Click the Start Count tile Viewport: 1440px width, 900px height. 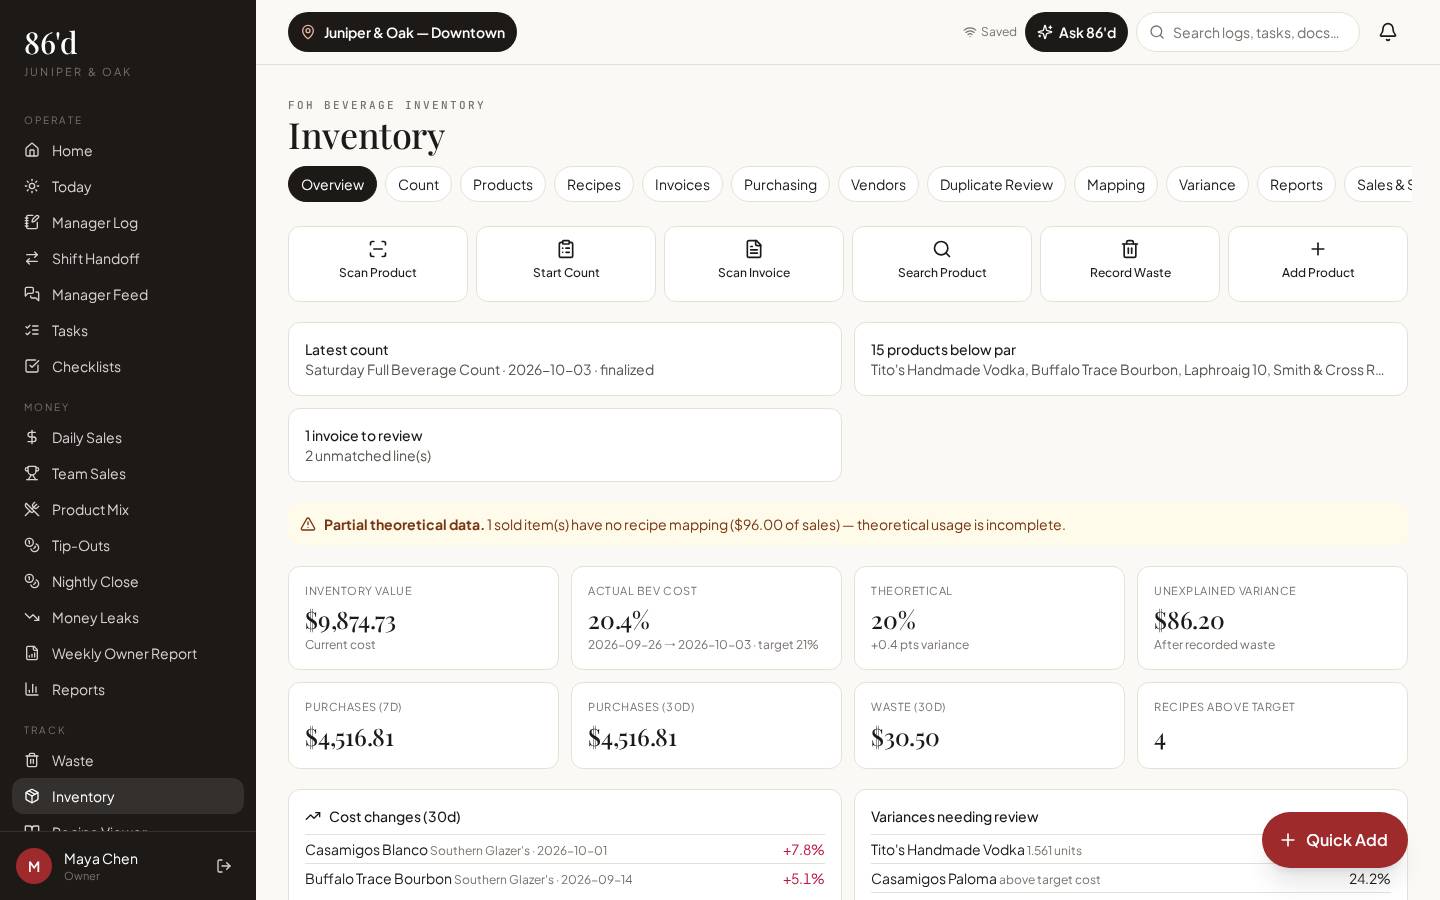point(566,264)
